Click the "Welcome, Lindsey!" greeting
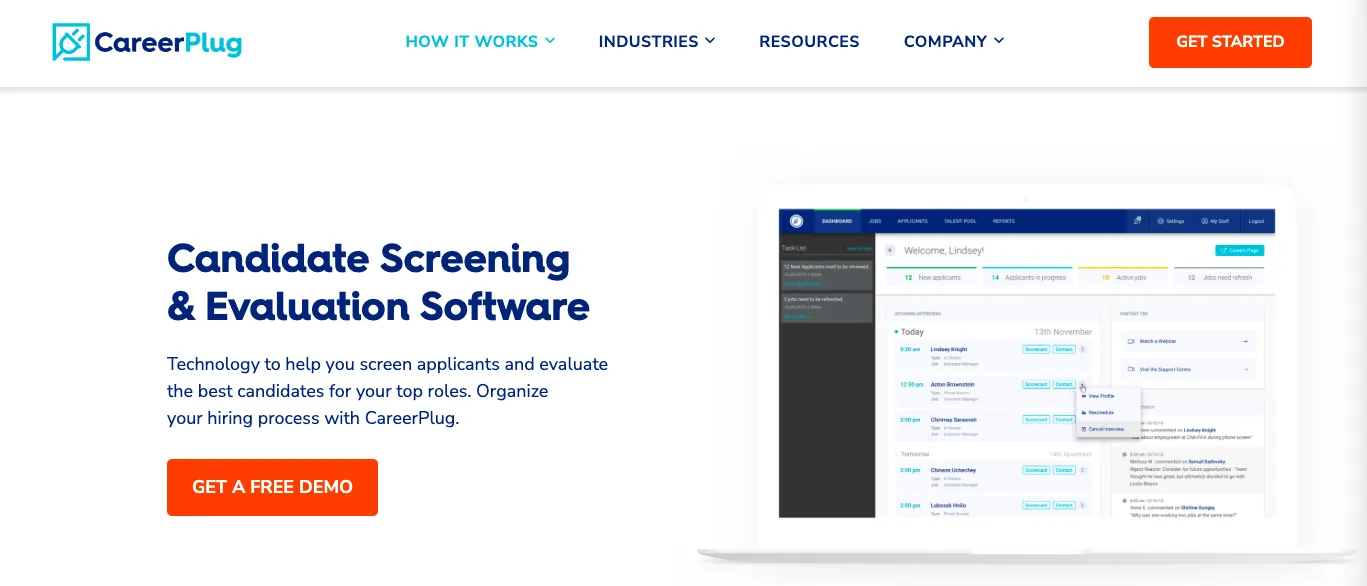 946,250
